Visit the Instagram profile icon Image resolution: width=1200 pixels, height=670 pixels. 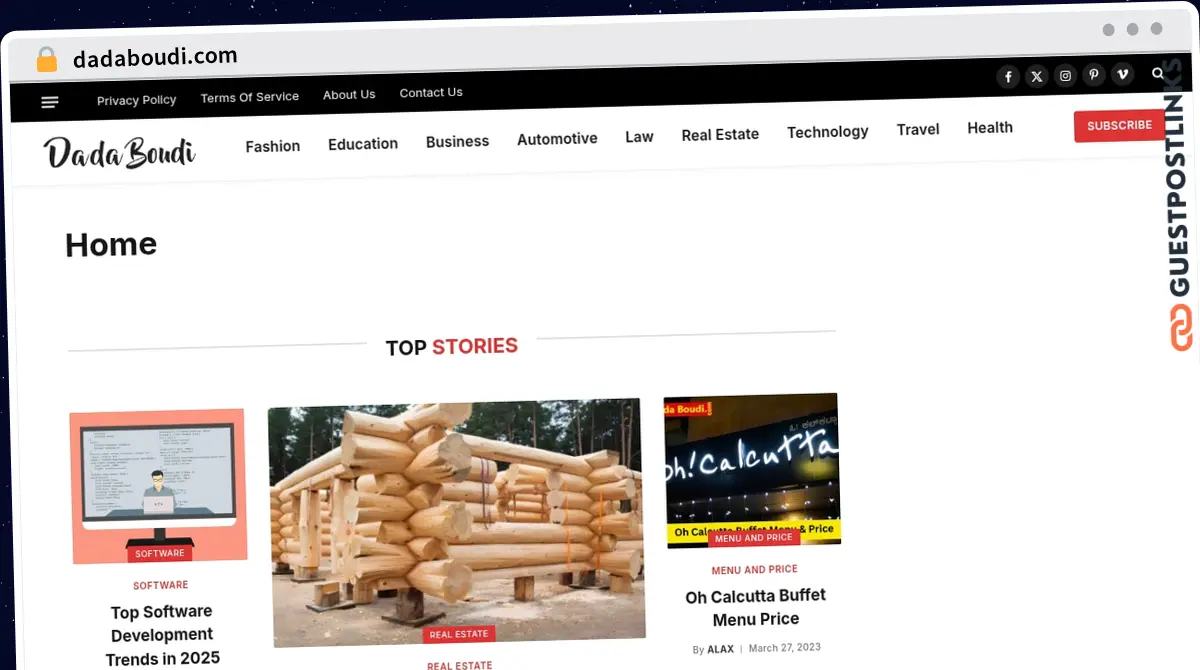point(1066,75)
